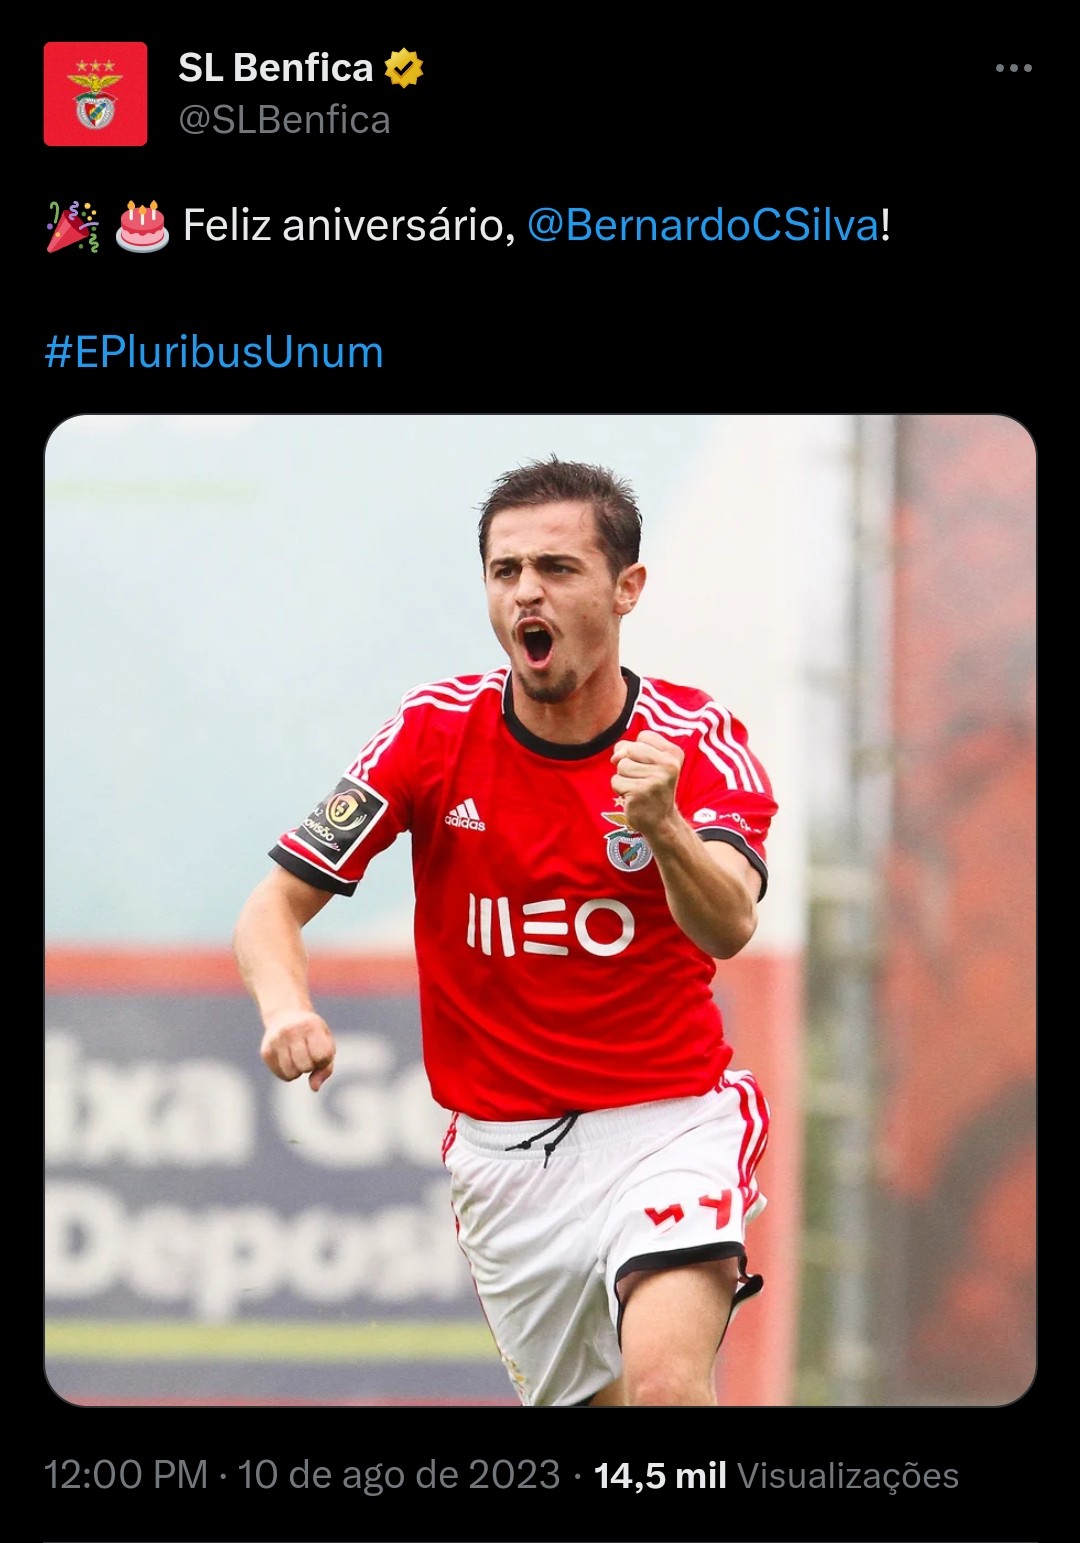The height and width of the screenshot is (1543, 1080).
Task: Click the SL Benfica display name
Action: point(276,68)
